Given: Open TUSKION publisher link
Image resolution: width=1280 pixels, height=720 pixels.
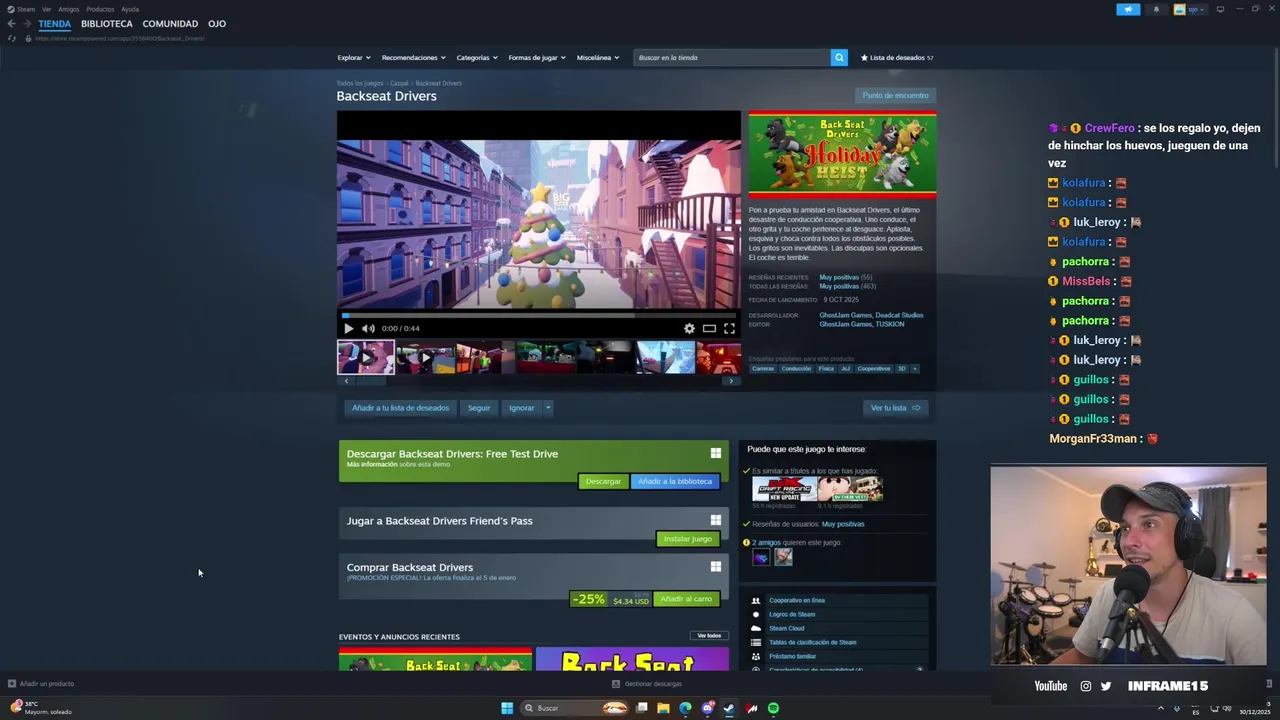Looking at the screenshot, I should [x=890, y=324].
